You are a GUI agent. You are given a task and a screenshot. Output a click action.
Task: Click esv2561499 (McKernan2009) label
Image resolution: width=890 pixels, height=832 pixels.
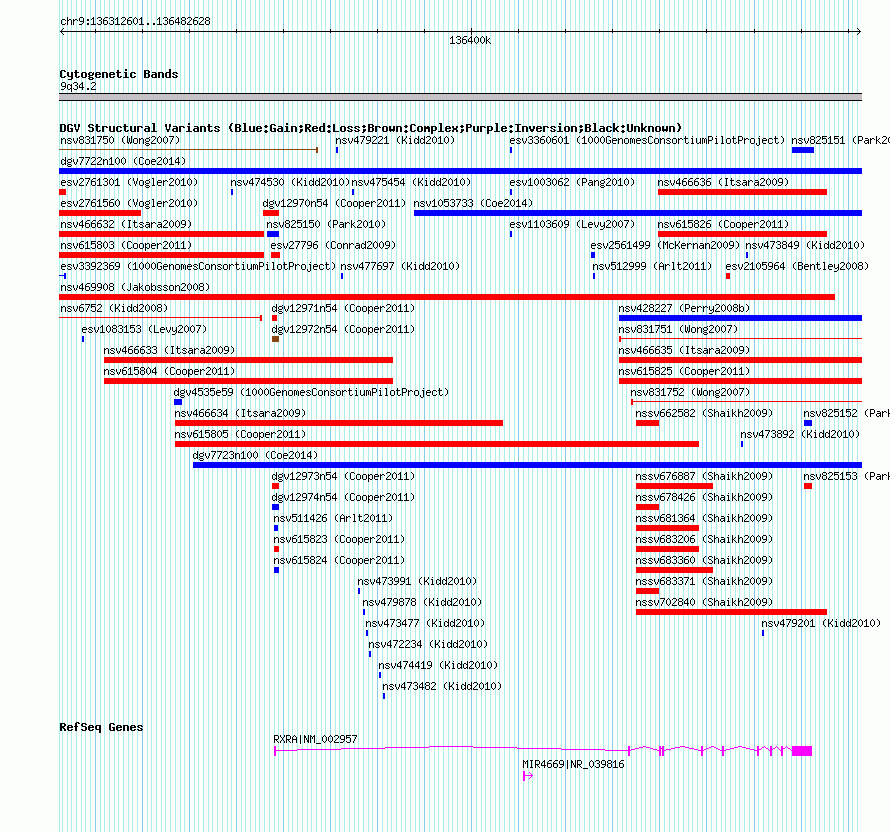tap(665, 245)
